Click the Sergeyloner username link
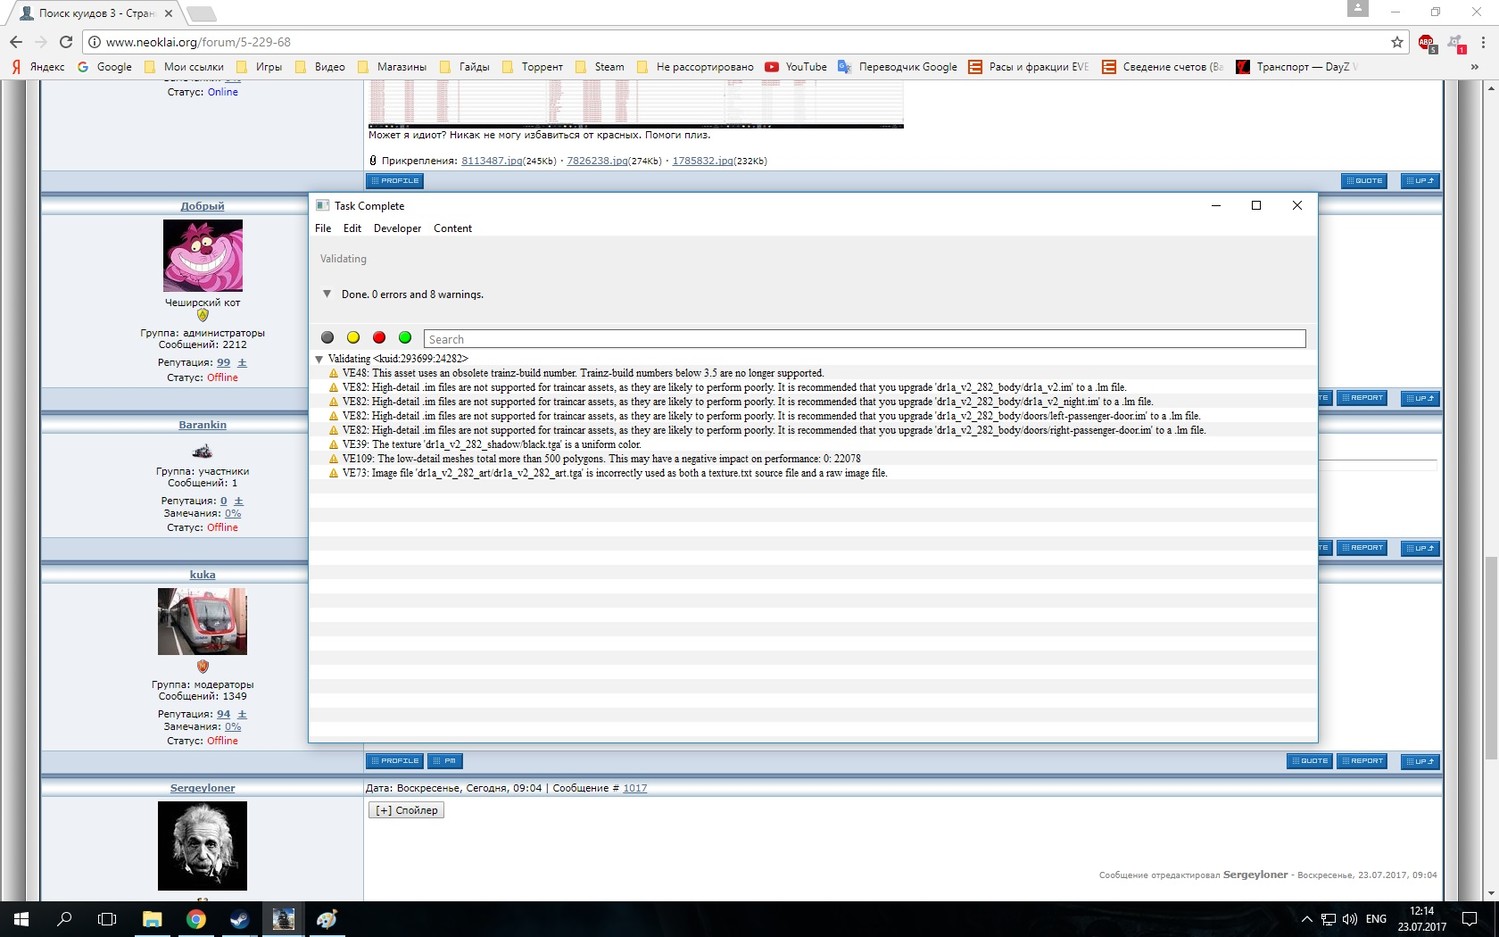The image size is (1499, 937). 202,788
